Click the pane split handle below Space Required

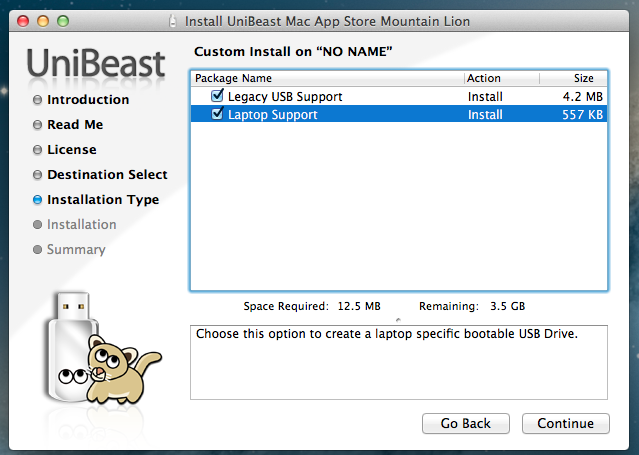pos(398,320)
